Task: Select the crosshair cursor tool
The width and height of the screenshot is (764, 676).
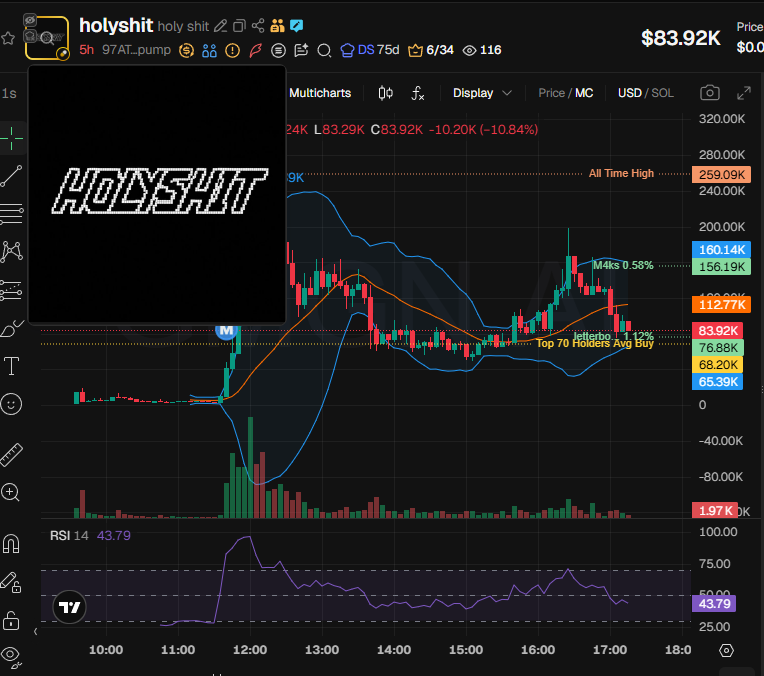Action: coord(12,138)
